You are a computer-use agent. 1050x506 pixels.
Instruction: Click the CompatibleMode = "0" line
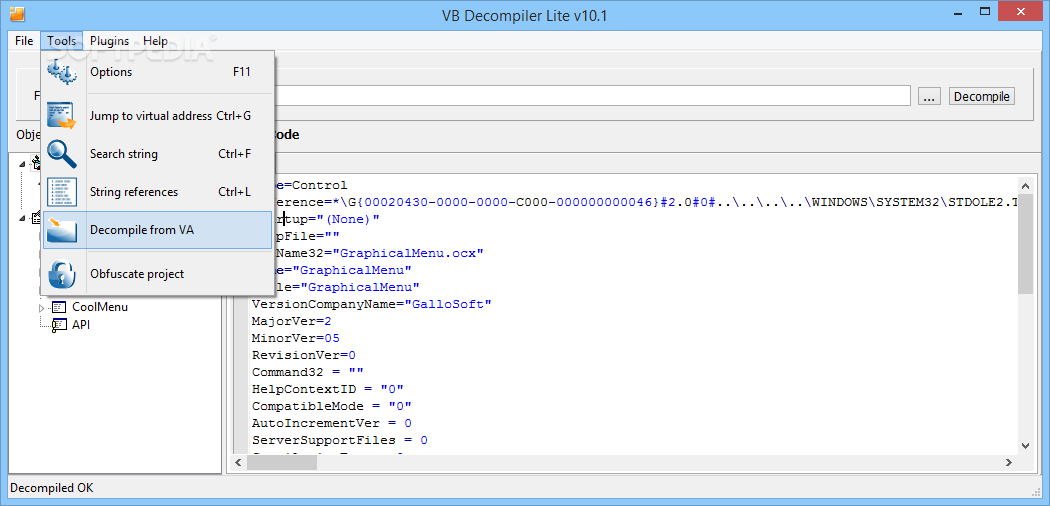tap(331, 406)
